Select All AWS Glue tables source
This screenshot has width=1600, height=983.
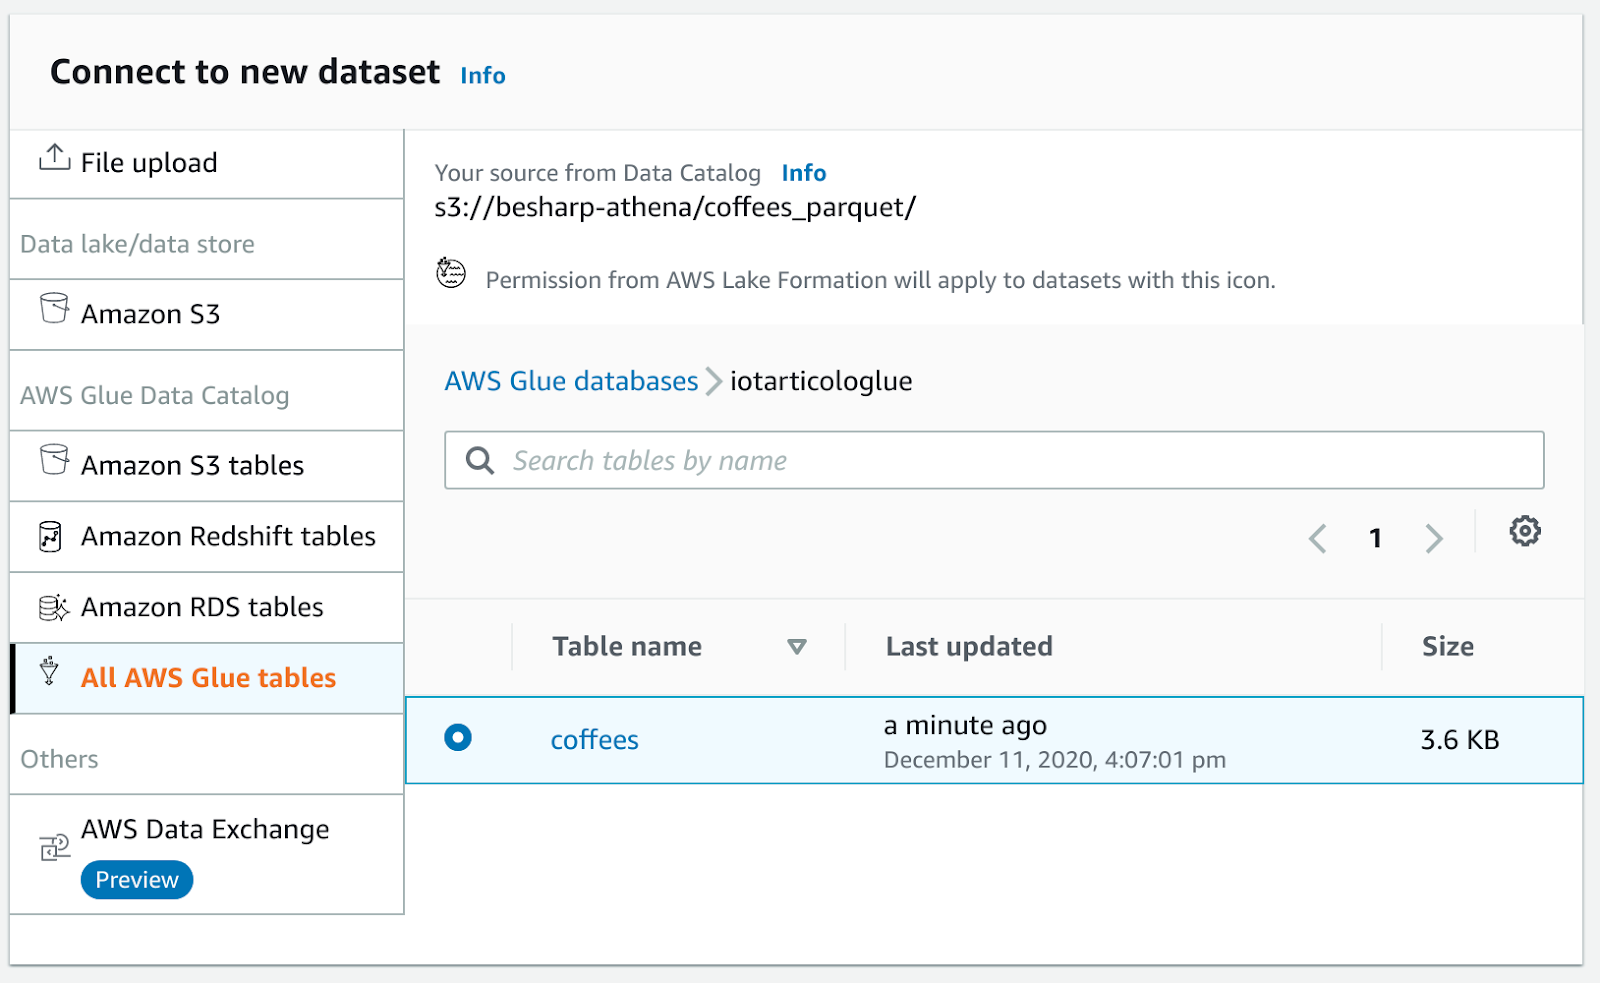[x=207, y=678]
